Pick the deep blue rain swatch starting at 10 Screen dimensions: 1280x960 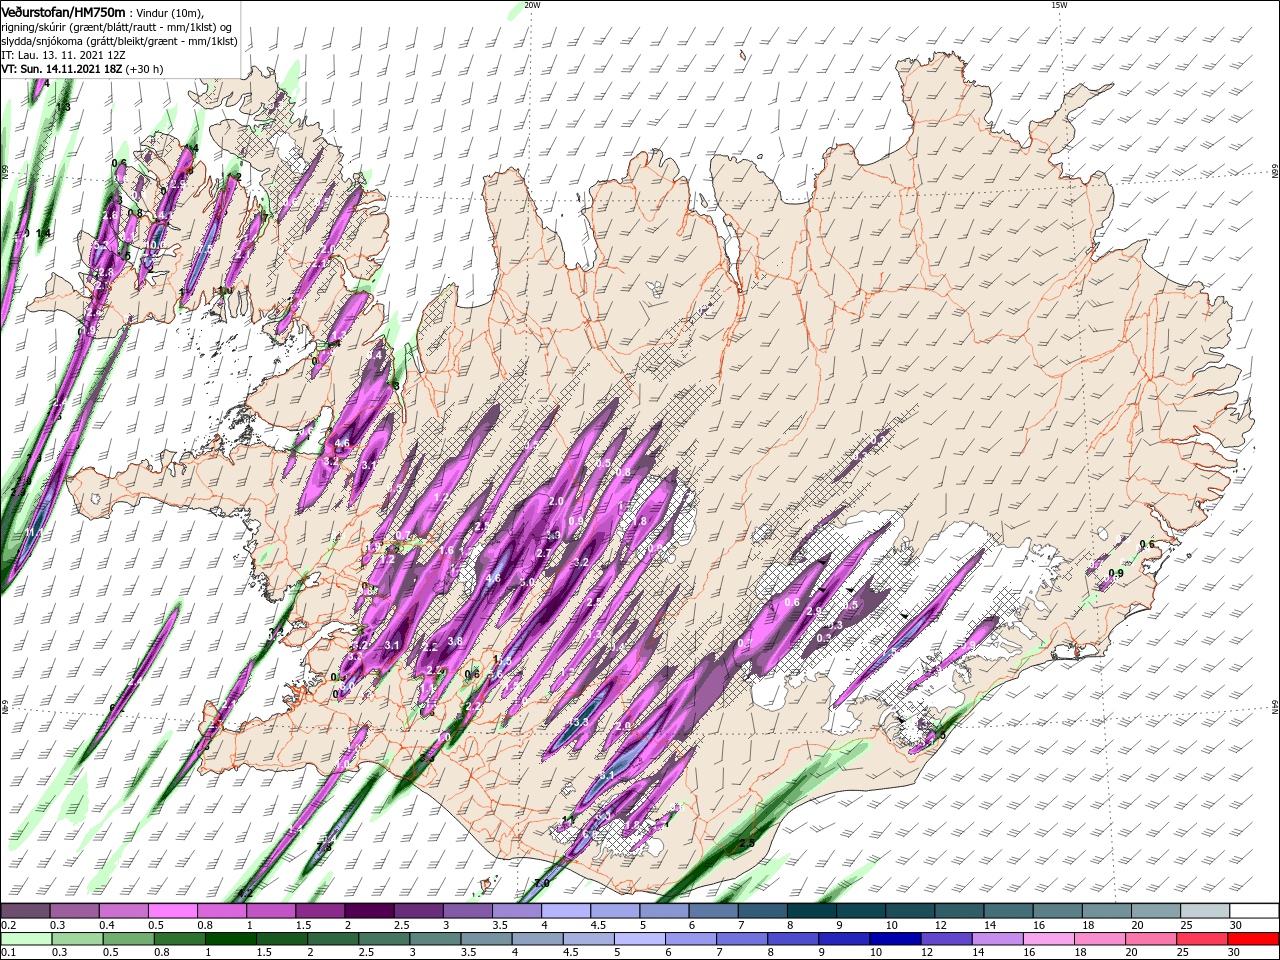pyautogui.click(x=895, y=939)
